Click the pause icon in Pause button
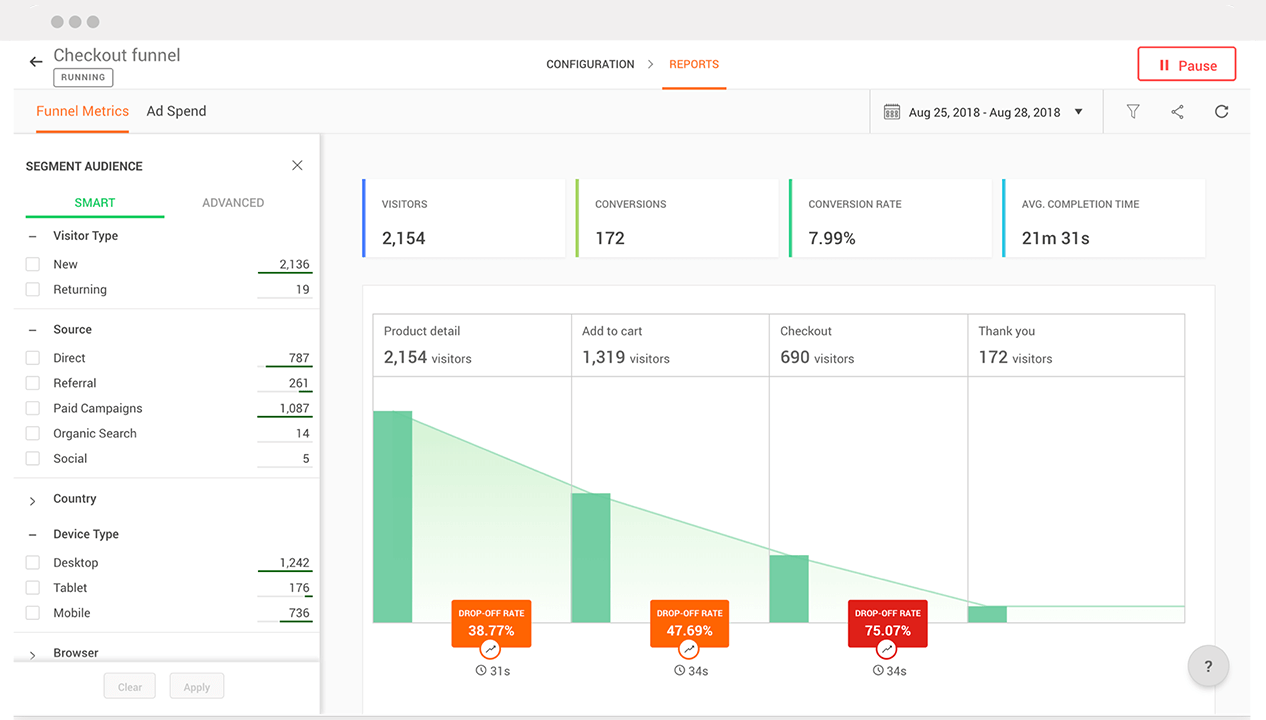The height and width of the screenshot is (720, 1266). coord(1164,65)
